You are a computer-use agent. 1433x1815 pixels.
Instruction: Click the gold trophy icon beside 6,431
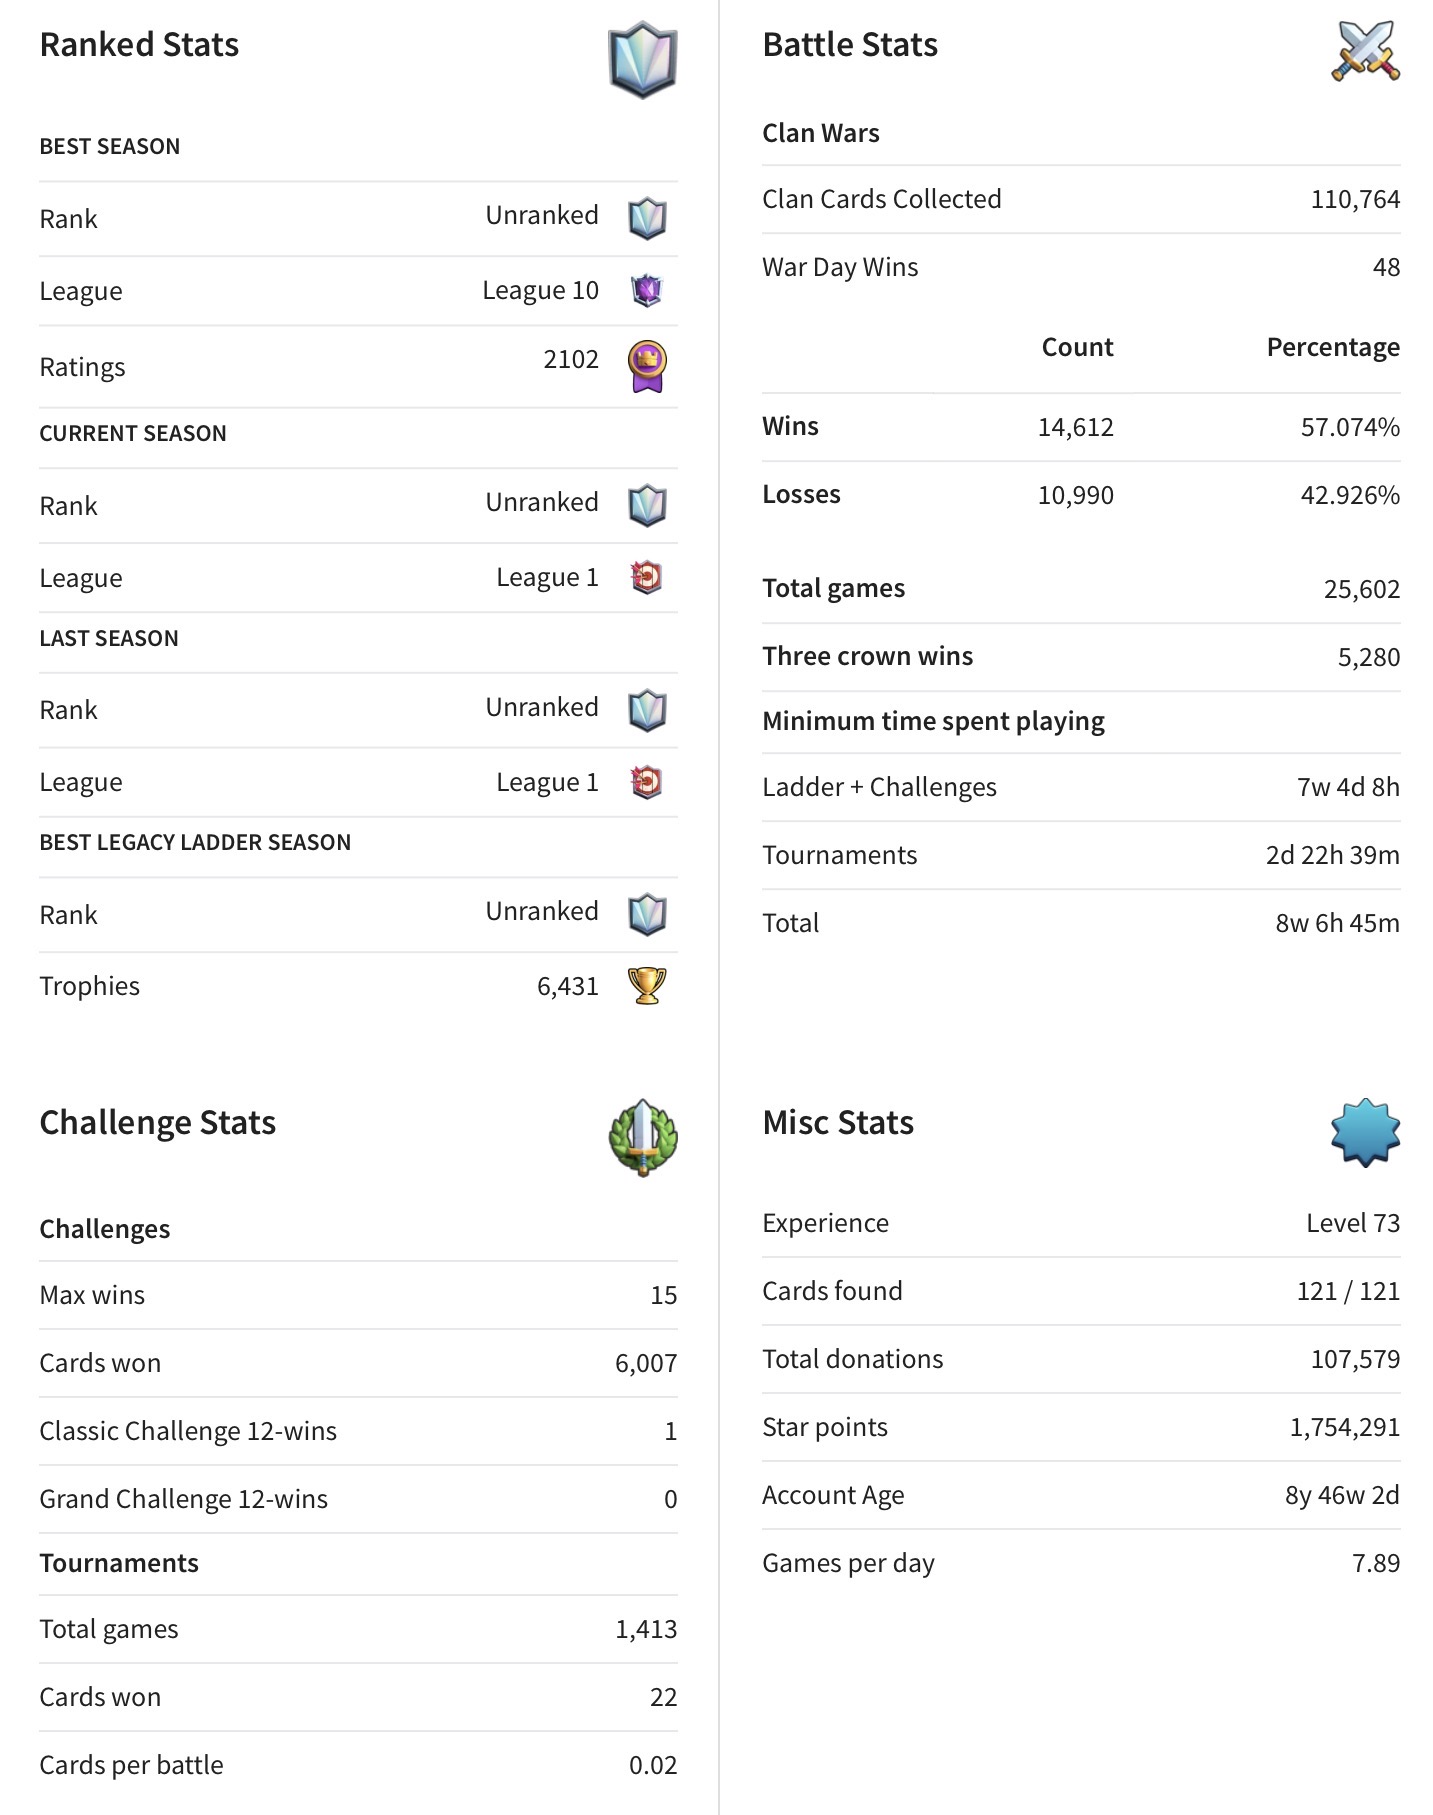click(647, 986)
